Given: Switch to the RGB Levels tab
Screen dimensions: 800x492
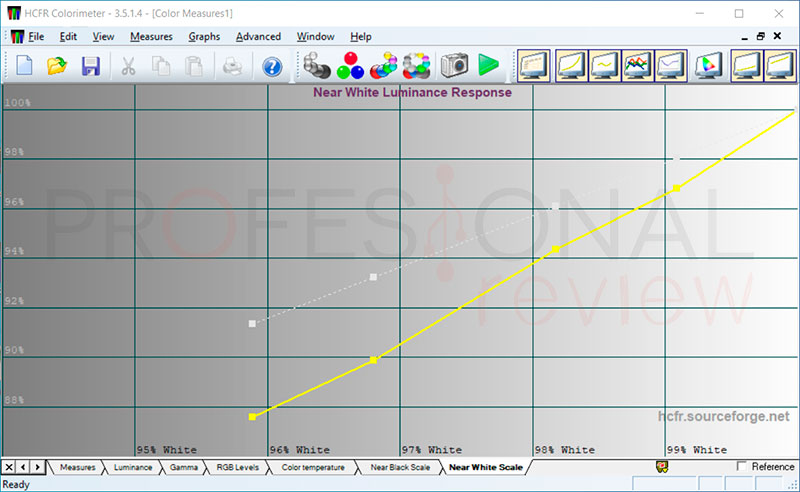Looking at the screenshot, I should (x=237, y=467).
